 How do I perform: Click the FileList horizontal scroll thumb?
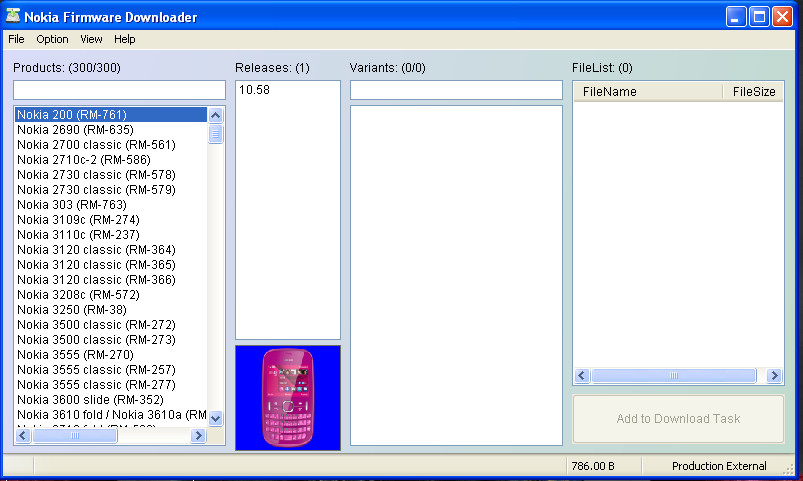[673, 375]
